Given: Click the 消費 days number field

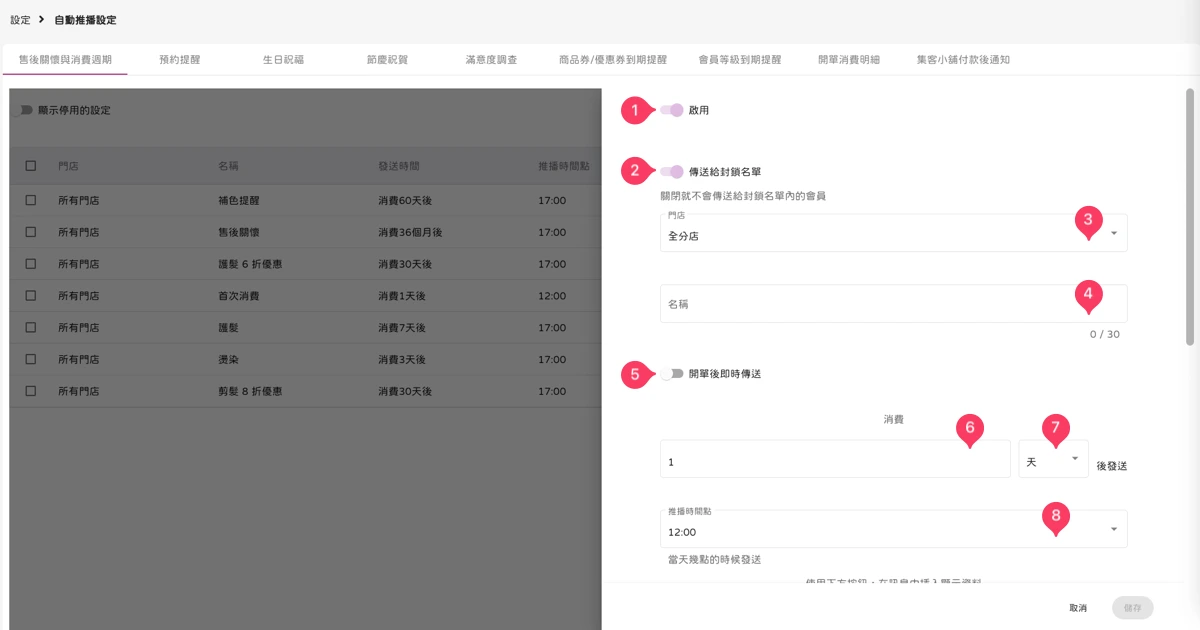Looking at the screenshot, I should 835,459.
